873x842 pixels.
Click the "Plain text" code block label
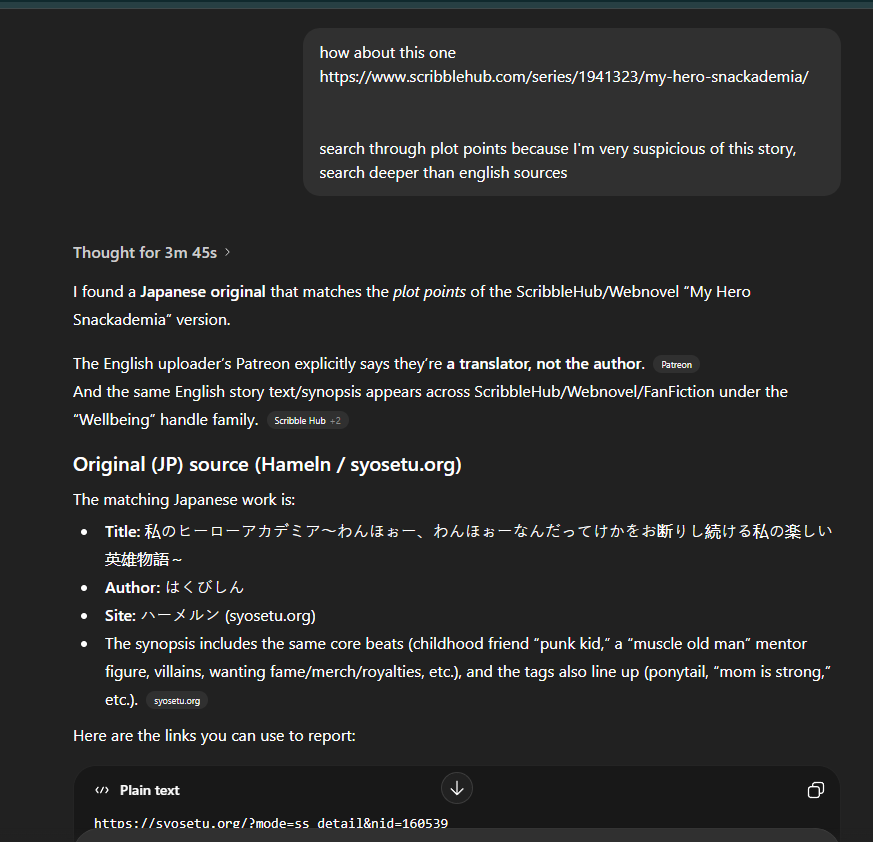click(x=149, y=790)
